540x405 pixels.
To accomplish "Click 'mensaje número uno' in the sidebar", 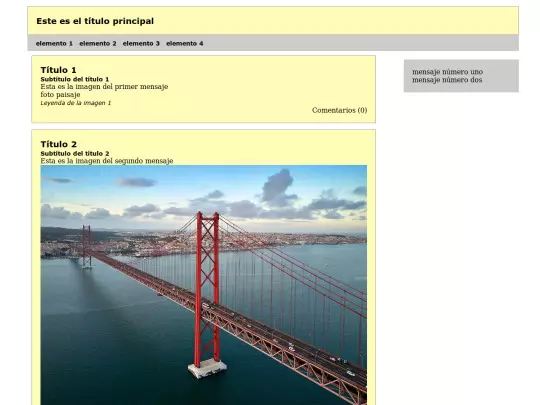I will pyautogui.click(x=447, y=72).
